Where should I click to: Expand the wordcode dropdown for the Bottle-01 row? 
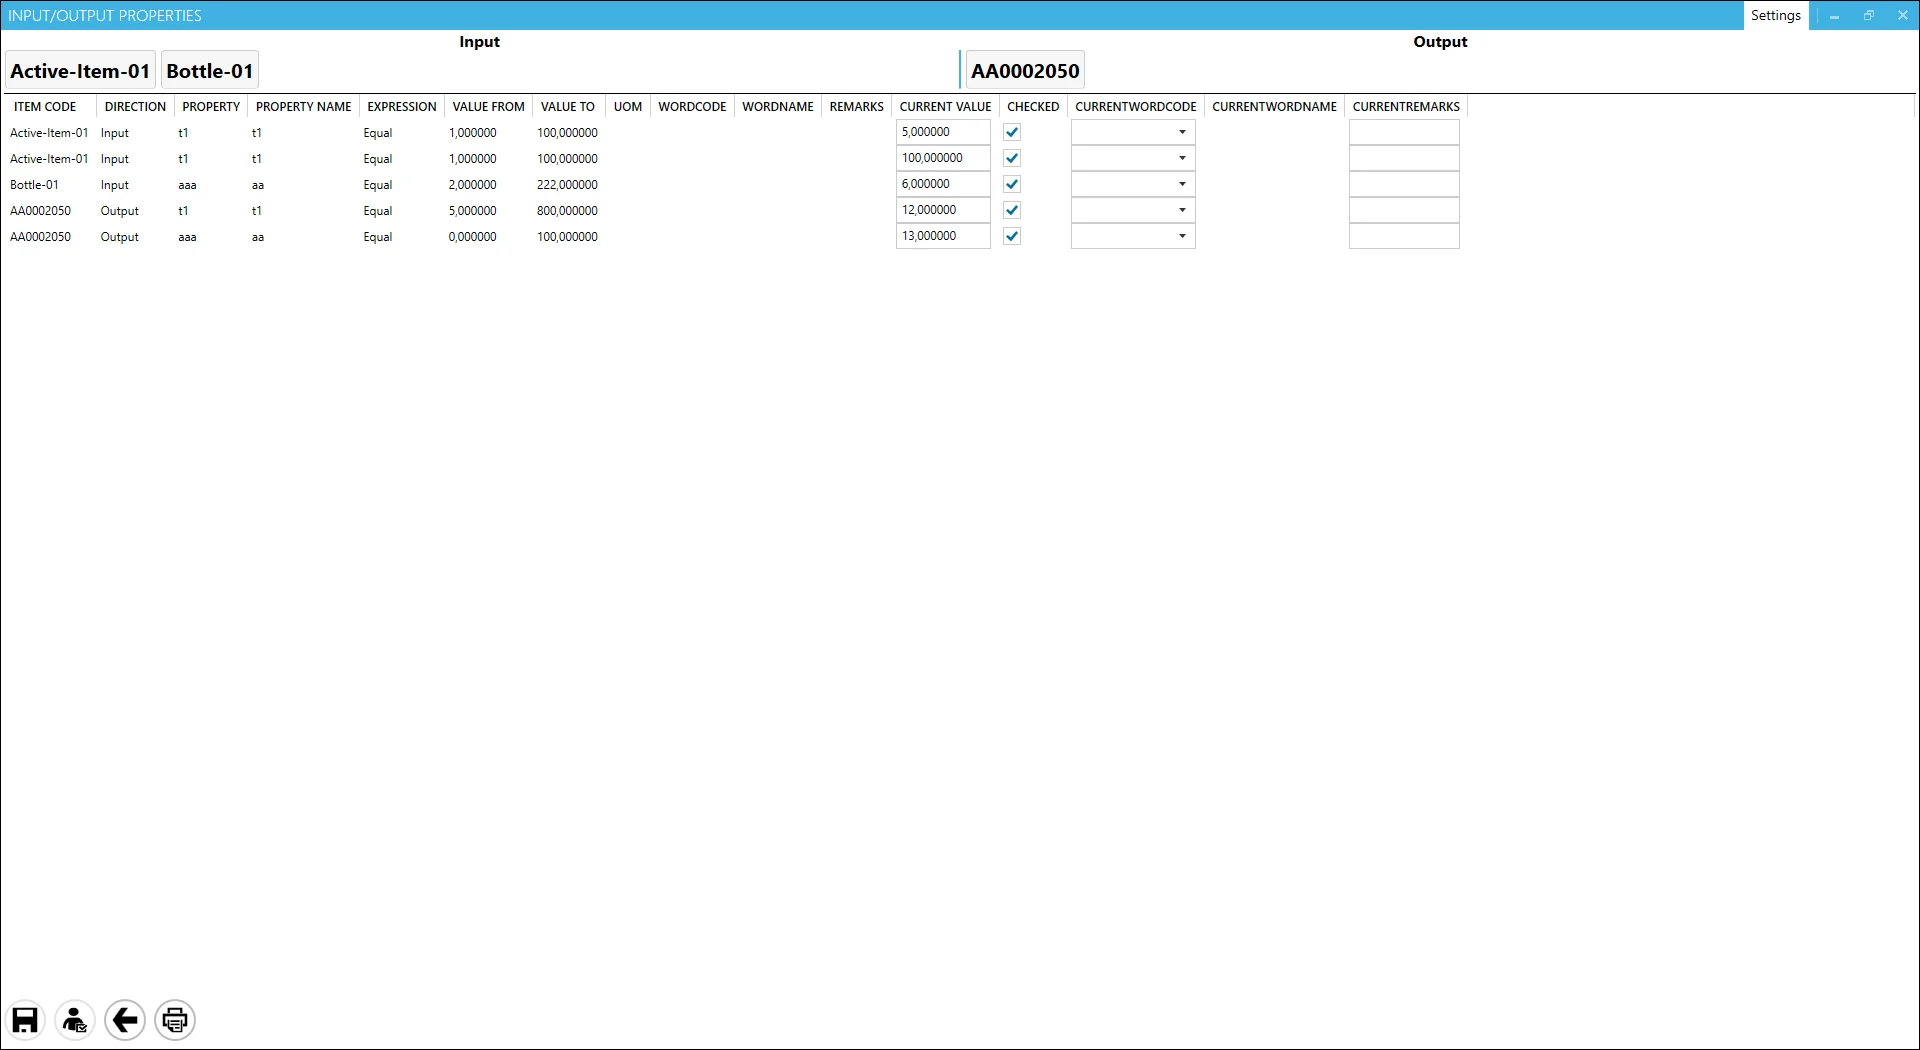click(1181, 184)
